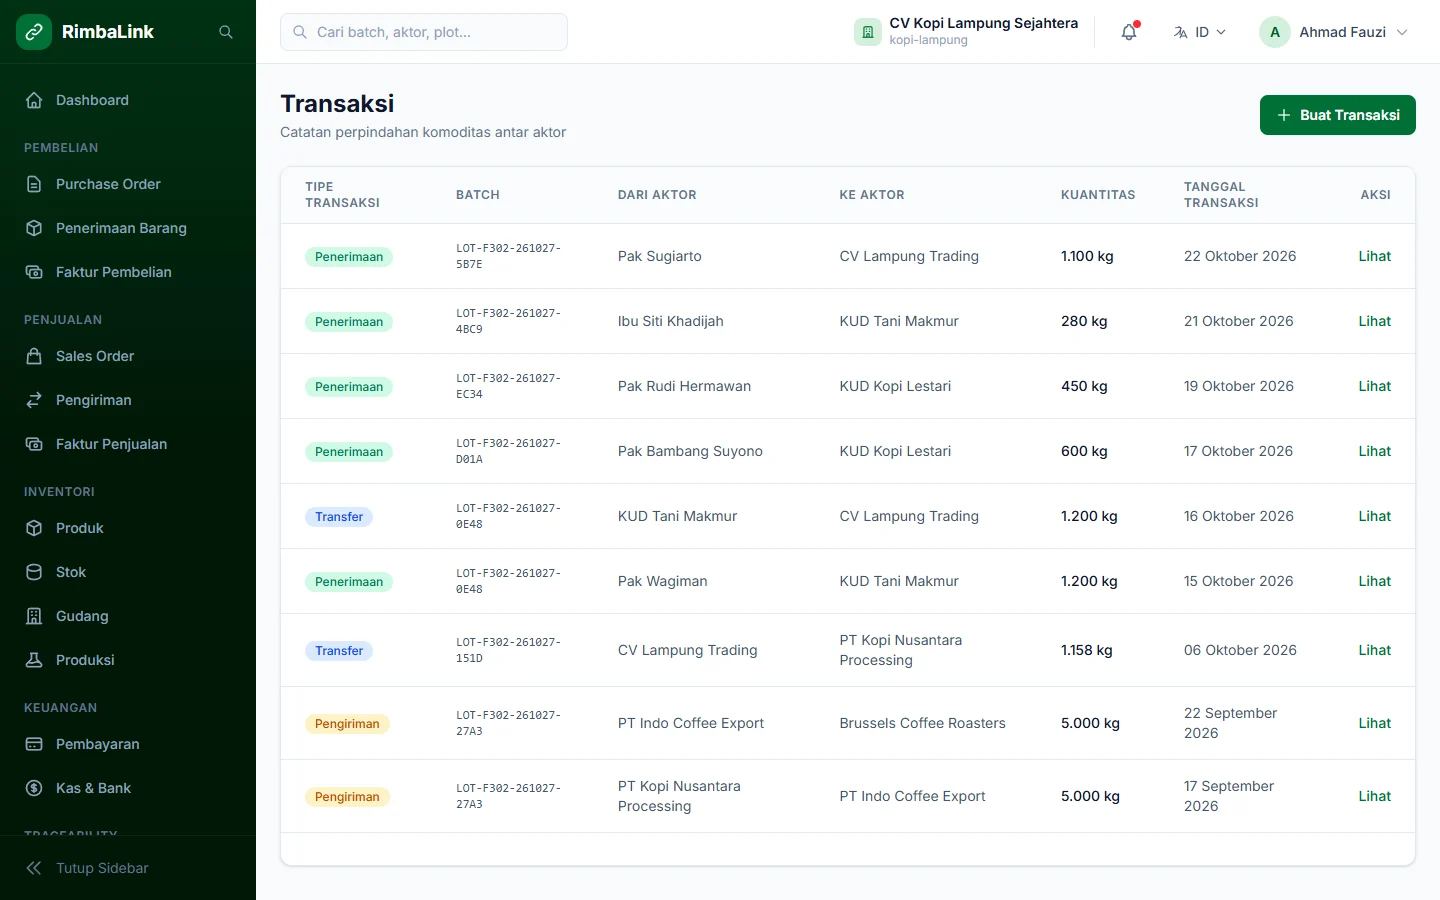The height and width of the screenshot is (900, 1440).
Task: Click the Penerimaan Barang box icon
Action: click(34, 228)
